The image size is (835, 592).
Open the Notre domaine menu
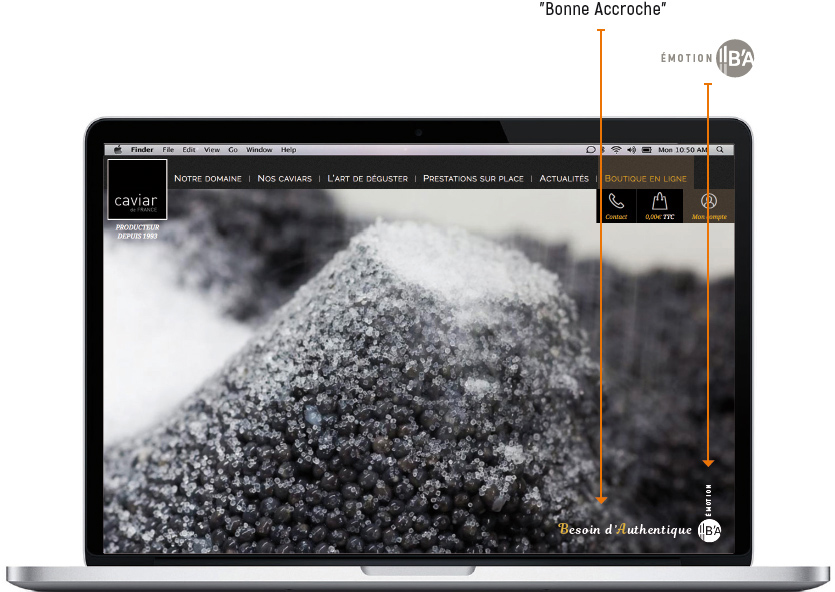click(x=208, y=179)
